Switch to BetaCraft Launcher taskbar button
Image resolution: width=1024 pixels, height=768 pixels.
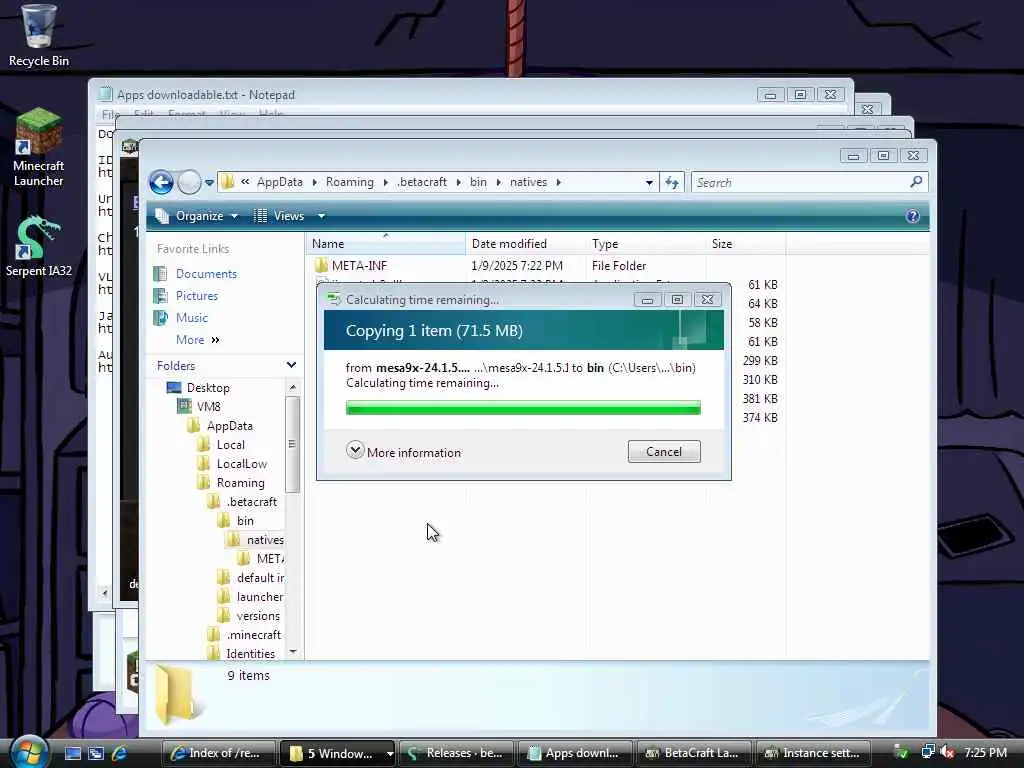(x=694, y=753)
